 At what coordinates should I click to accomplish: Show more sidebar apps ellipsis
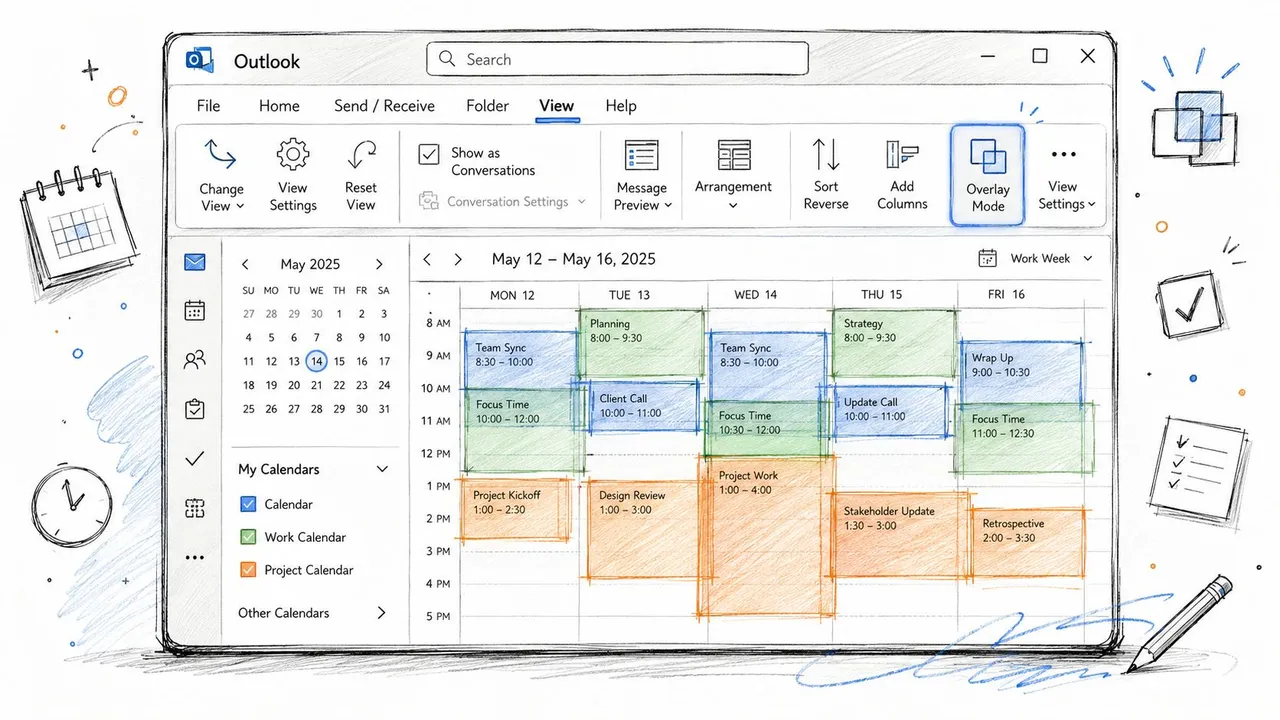(195, 558)
